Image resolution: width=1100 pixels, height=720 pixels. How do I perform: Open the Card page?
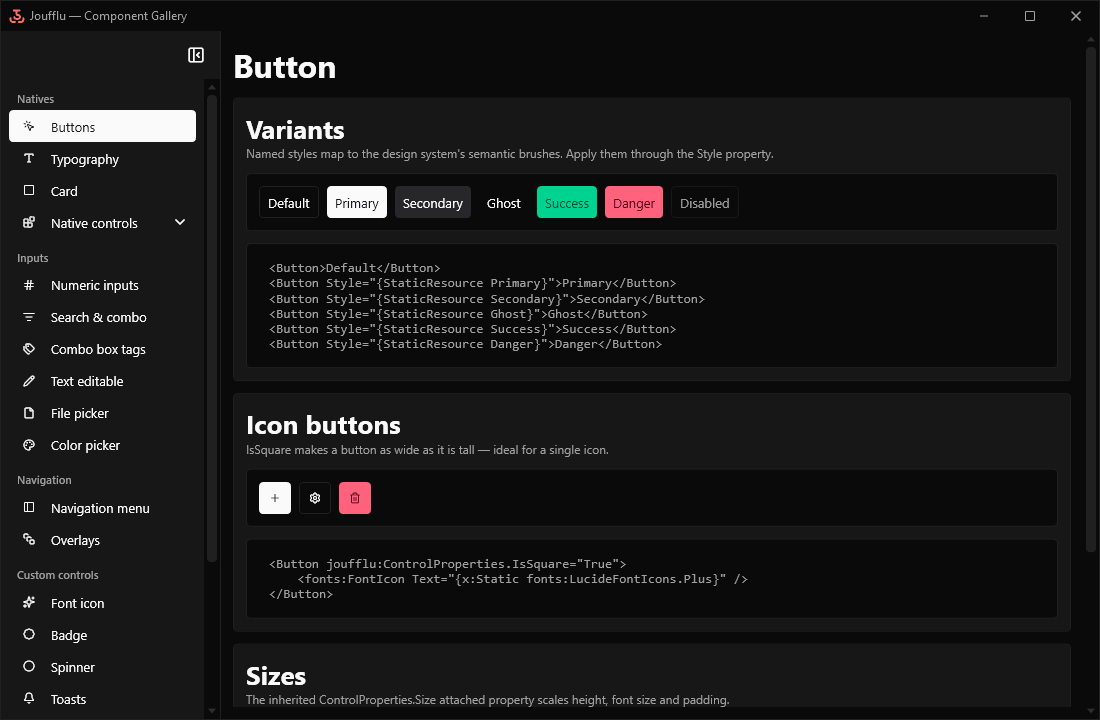click(x=102, y=191)
